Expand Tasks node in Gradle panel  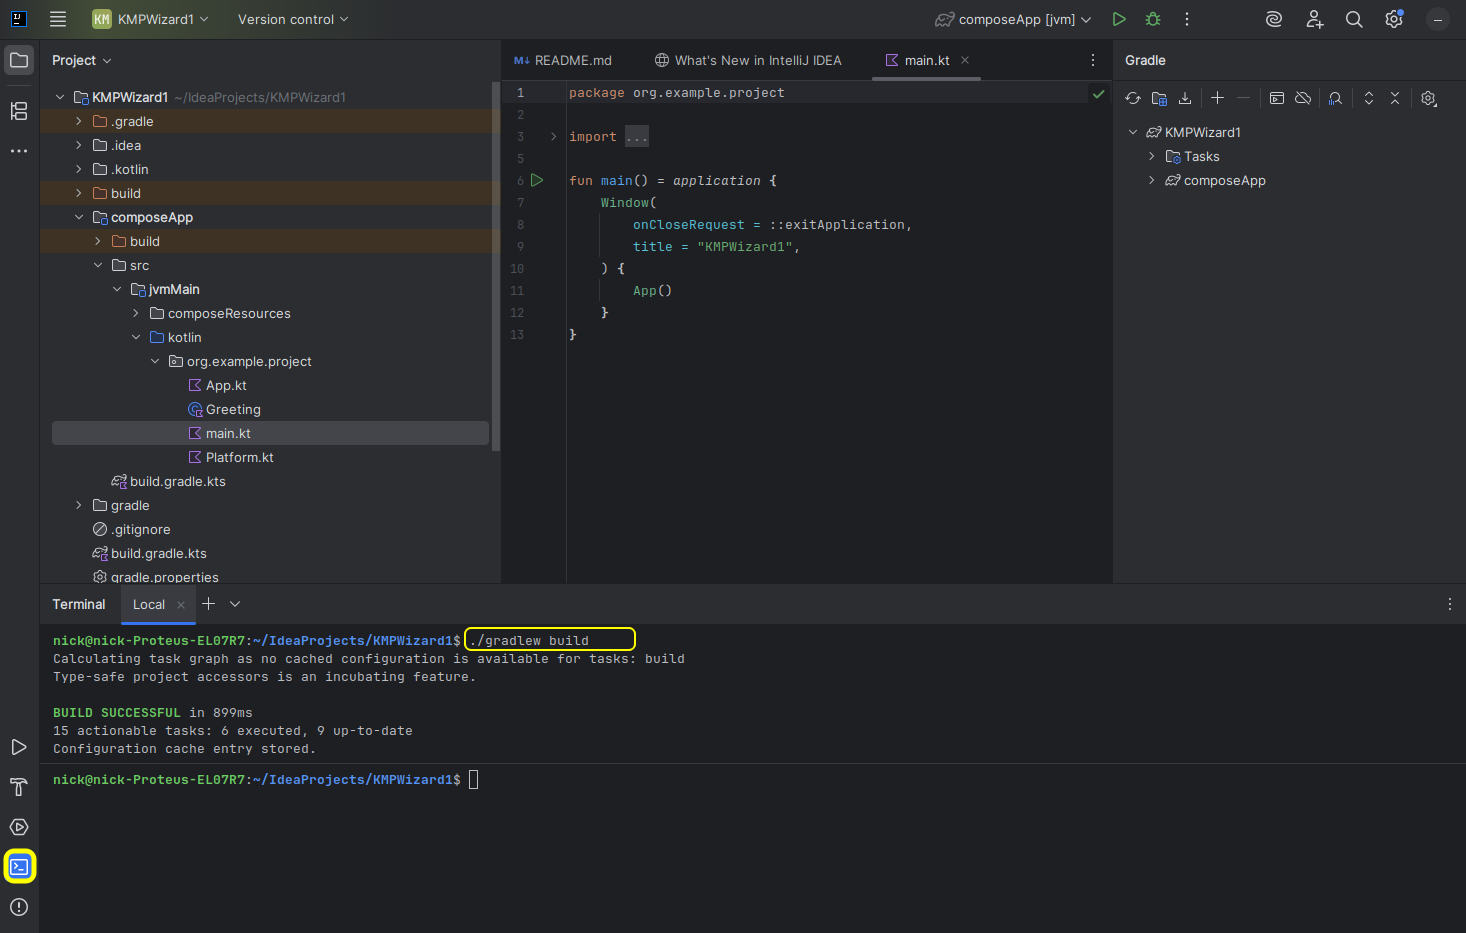(x=1152, y=156)
